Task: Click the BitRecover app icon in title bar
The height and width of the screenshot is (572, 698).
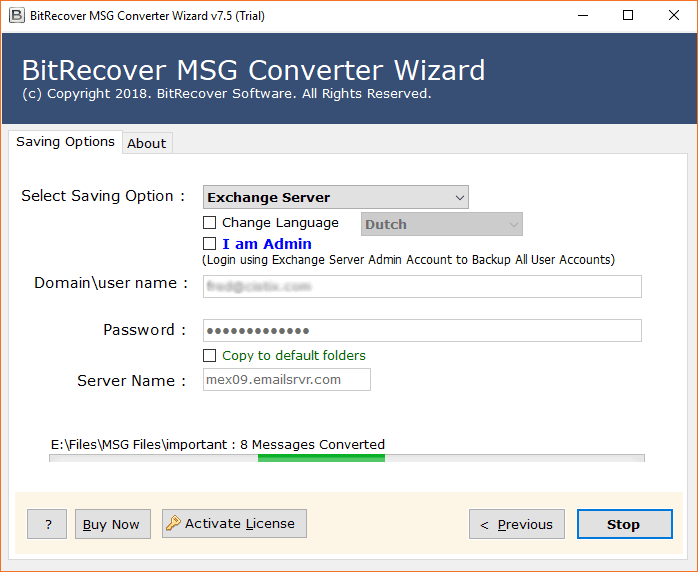Action: coord(16,16)
